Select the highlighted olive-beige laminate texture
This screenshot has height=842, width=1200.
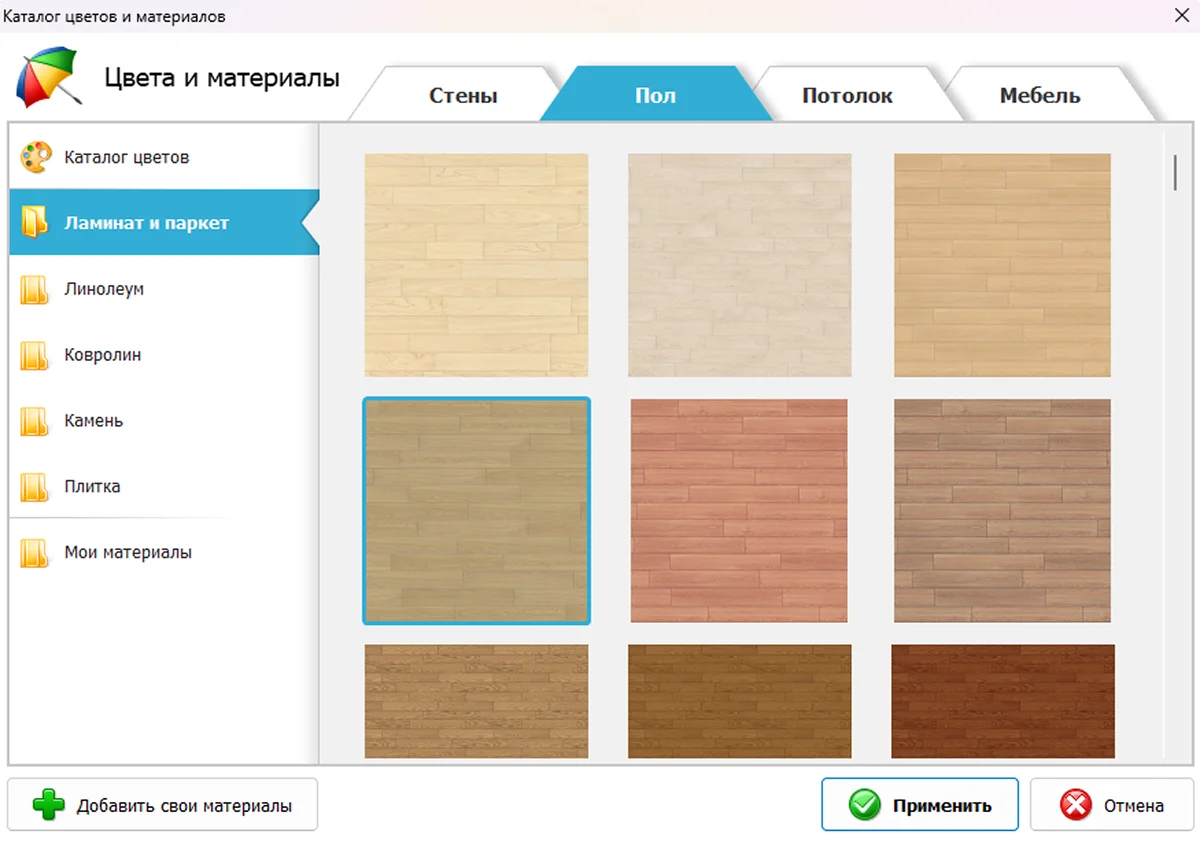coord(476,511)
